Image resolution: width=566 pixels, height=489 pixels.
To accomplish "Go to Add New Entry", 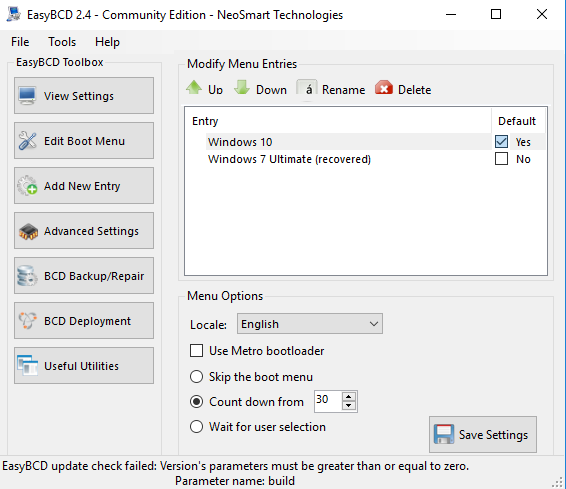I will click(x=84, y=186).
